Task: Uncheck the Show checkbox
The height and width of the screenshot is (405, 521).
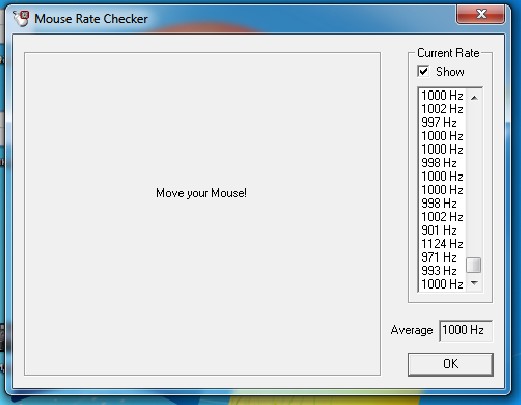Action: coord(423,71)
